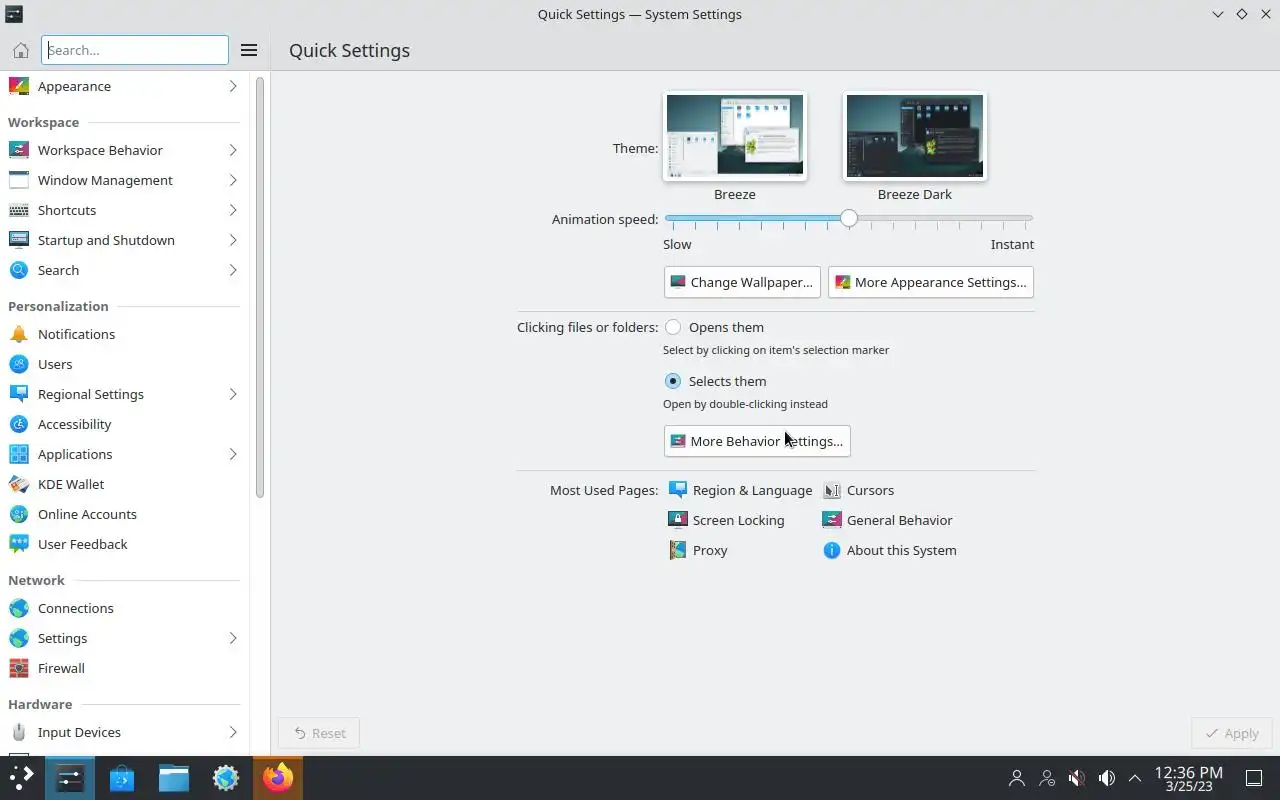This screenshot has width=1280, height=800.
Task: Click the sidebar vertical scrollbar
Action: click(260, 288)
